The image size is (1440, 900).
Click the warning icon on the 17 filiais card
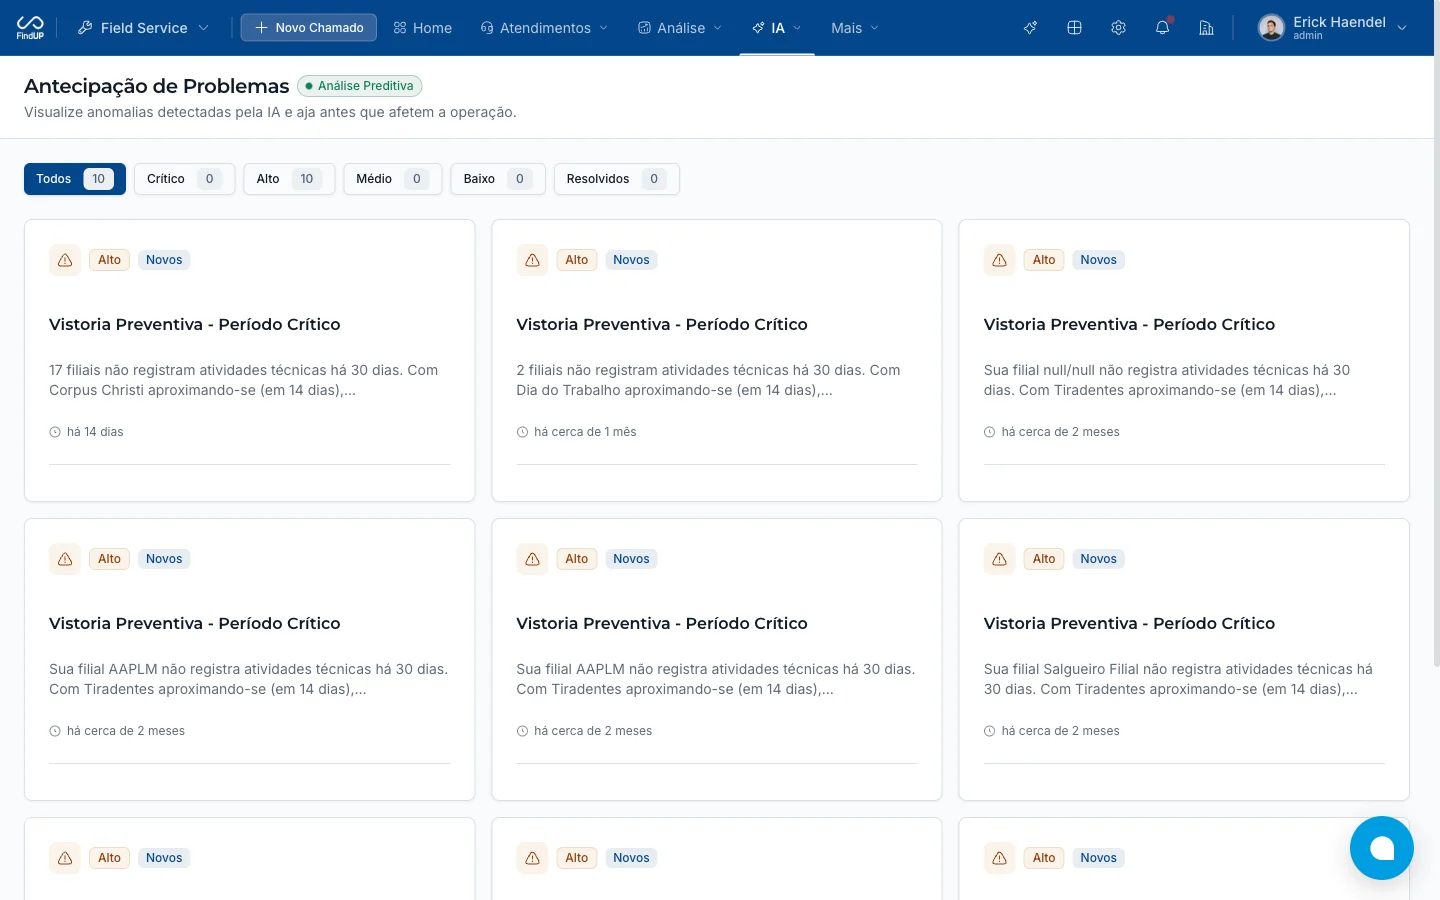pyautogui.click(x=65, y=260)
